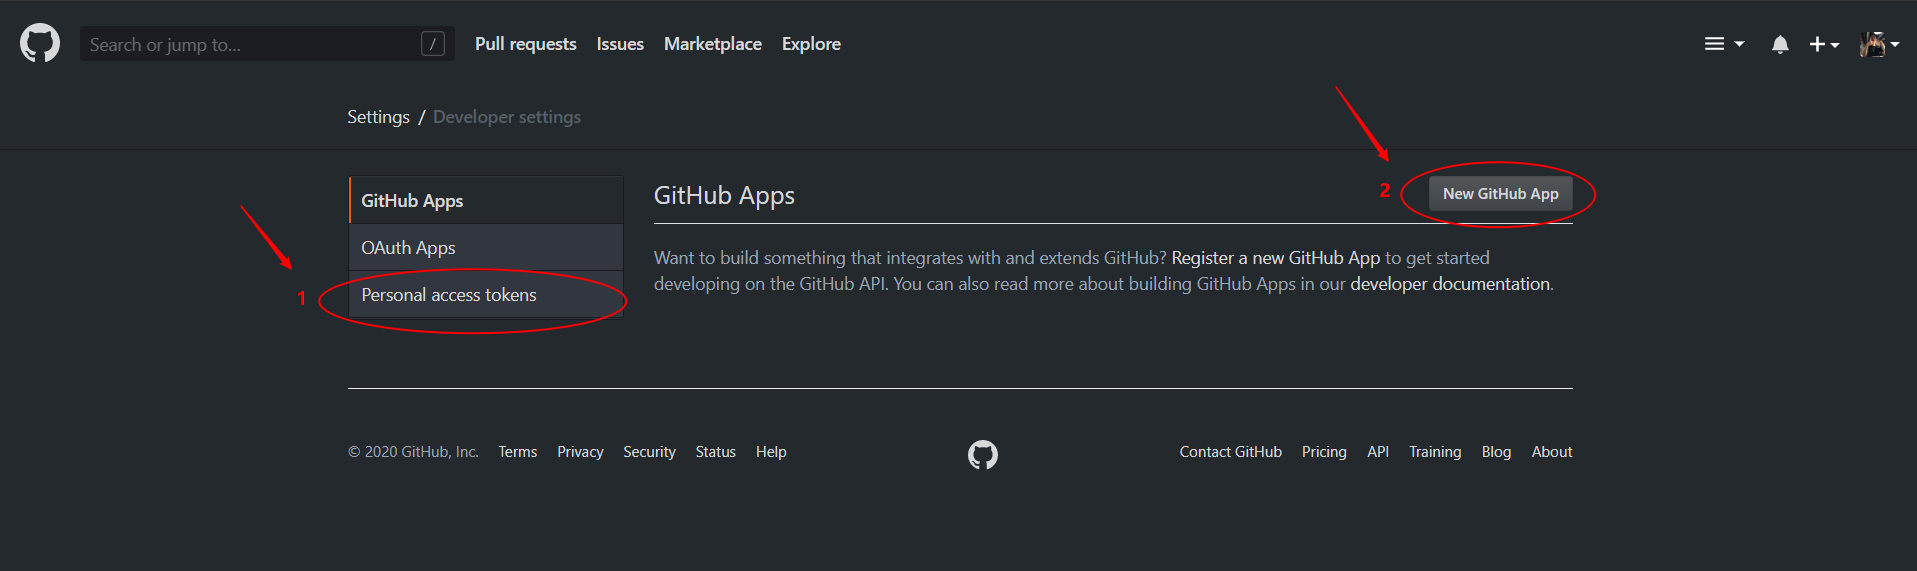Screen dimensions: 1917x571
Task: Click the slash shortcut key icon in search
Action: [x=433, y=44]
